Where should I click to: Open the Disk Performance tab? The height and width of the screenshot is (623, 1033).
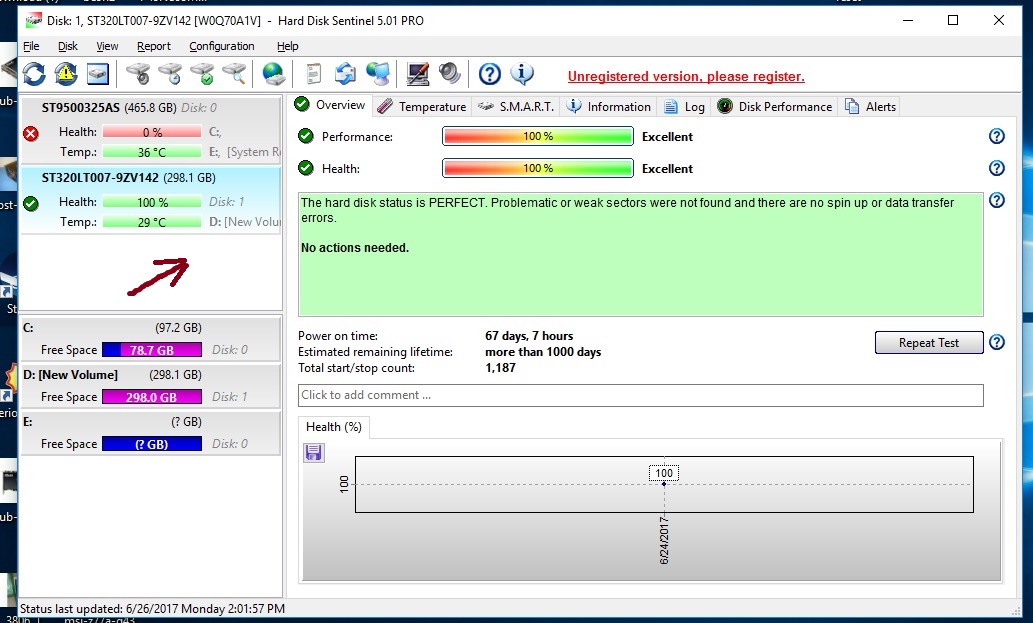pos(775,107)
